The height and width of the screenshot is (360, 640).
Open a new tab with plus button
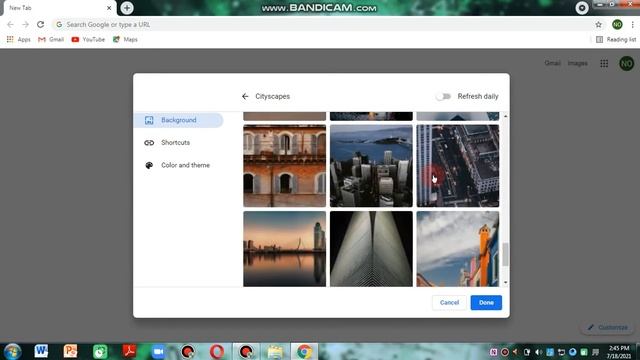pyautogui.click(x=127, y=8)
